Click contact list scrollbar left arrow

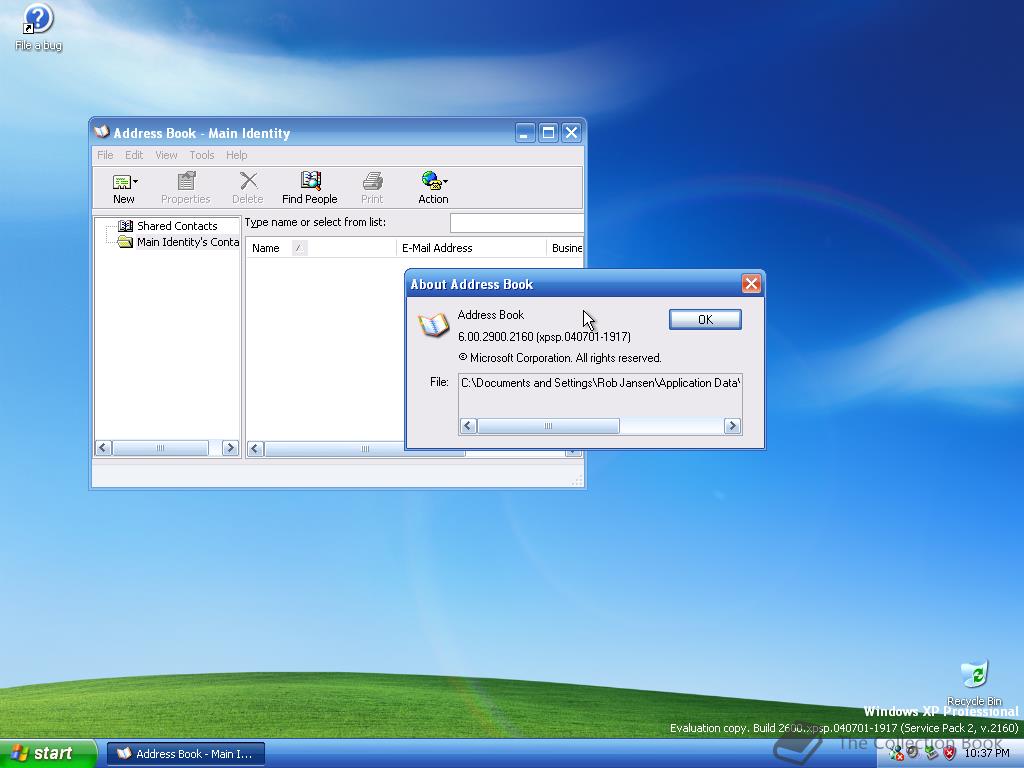(x=255, y=449)
